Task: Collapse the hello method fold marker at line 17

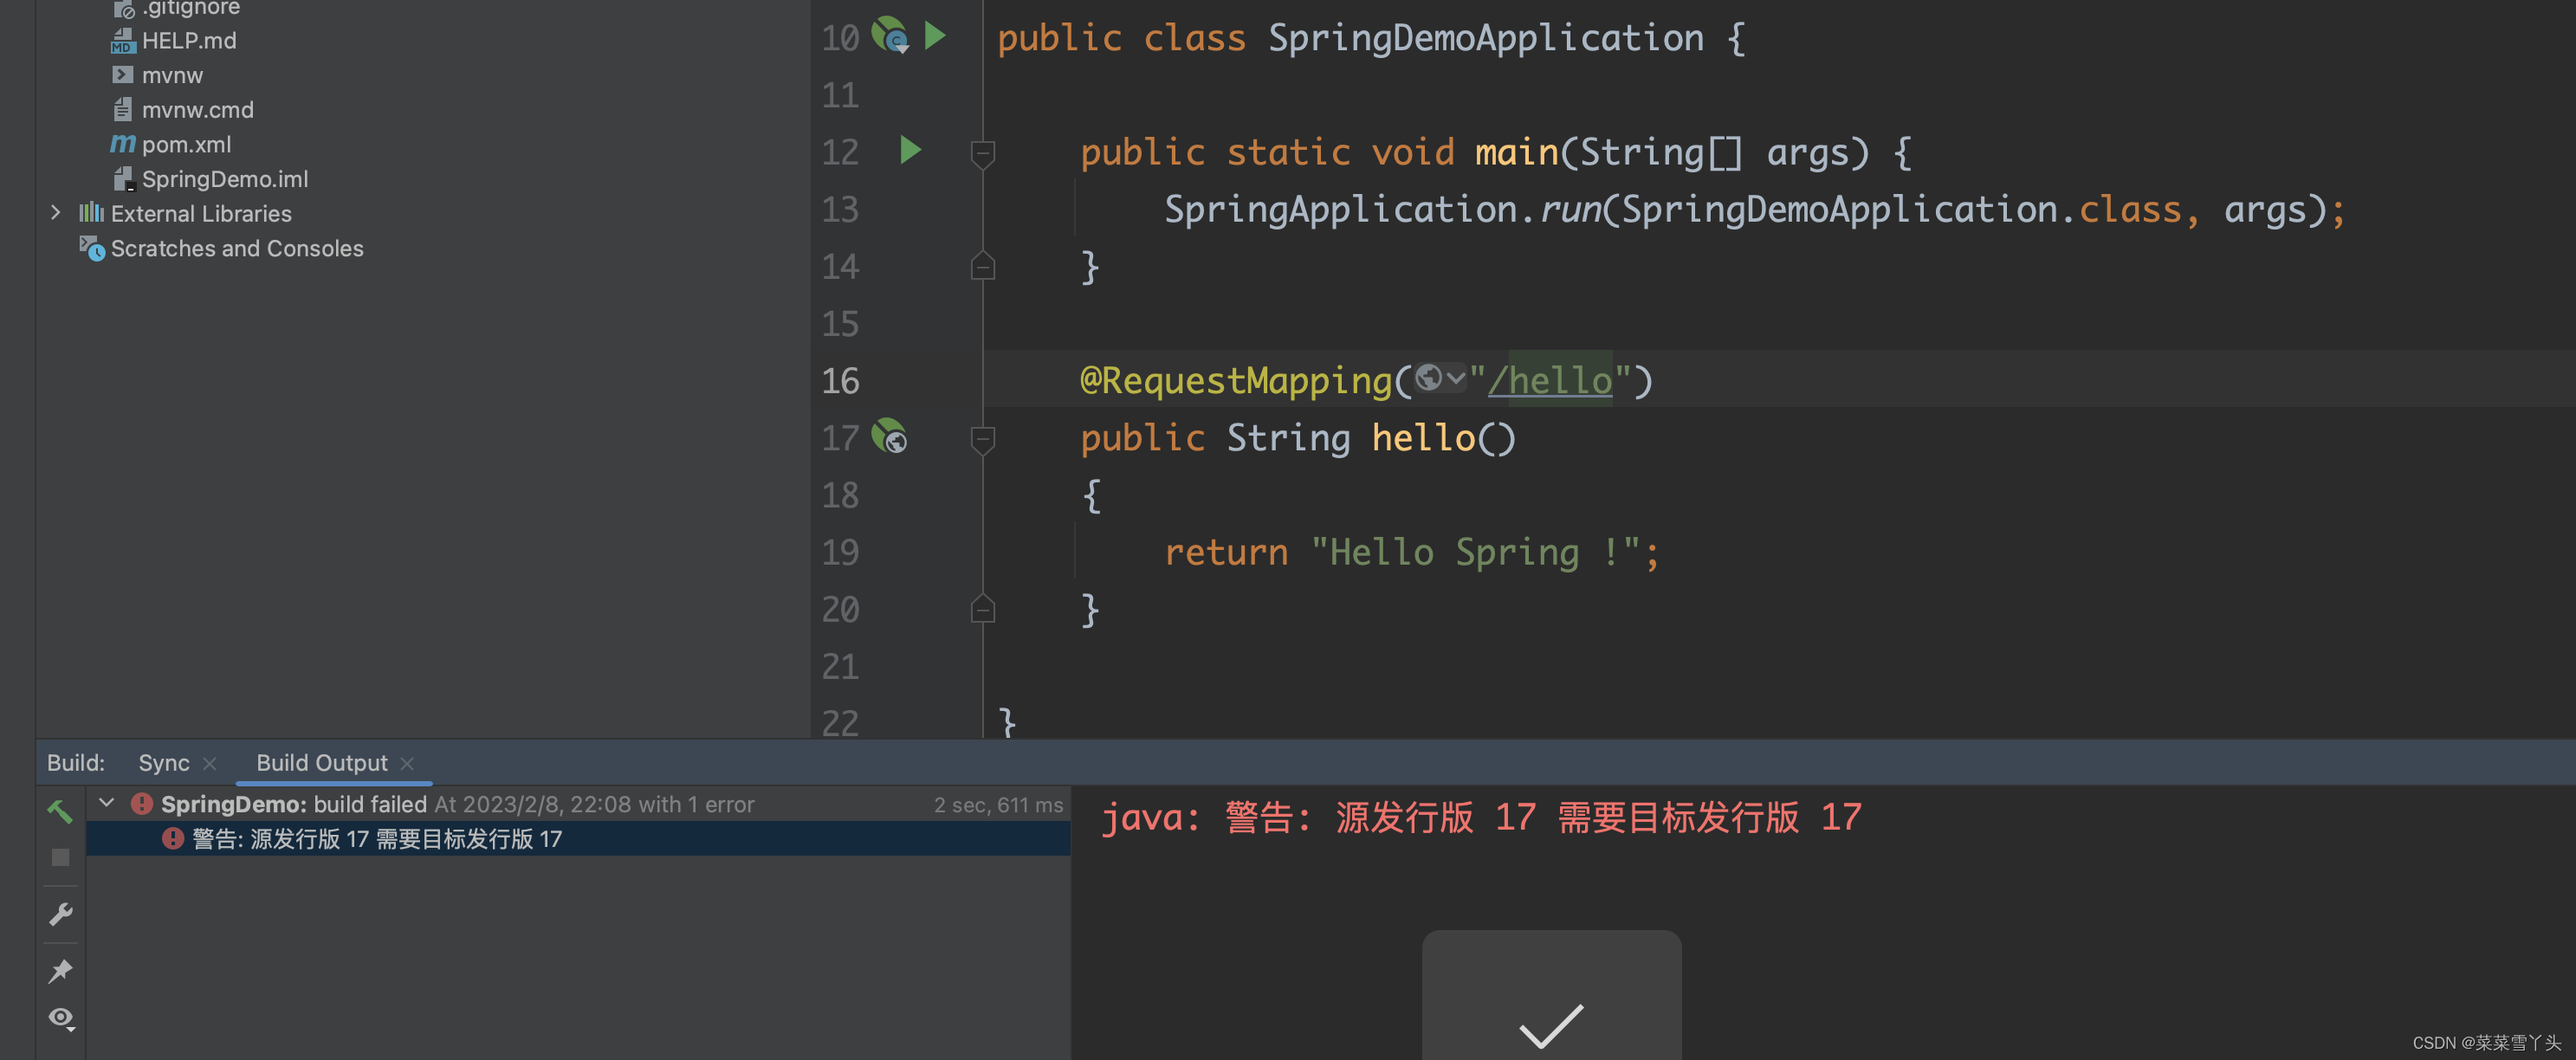Action: point(983,439)
